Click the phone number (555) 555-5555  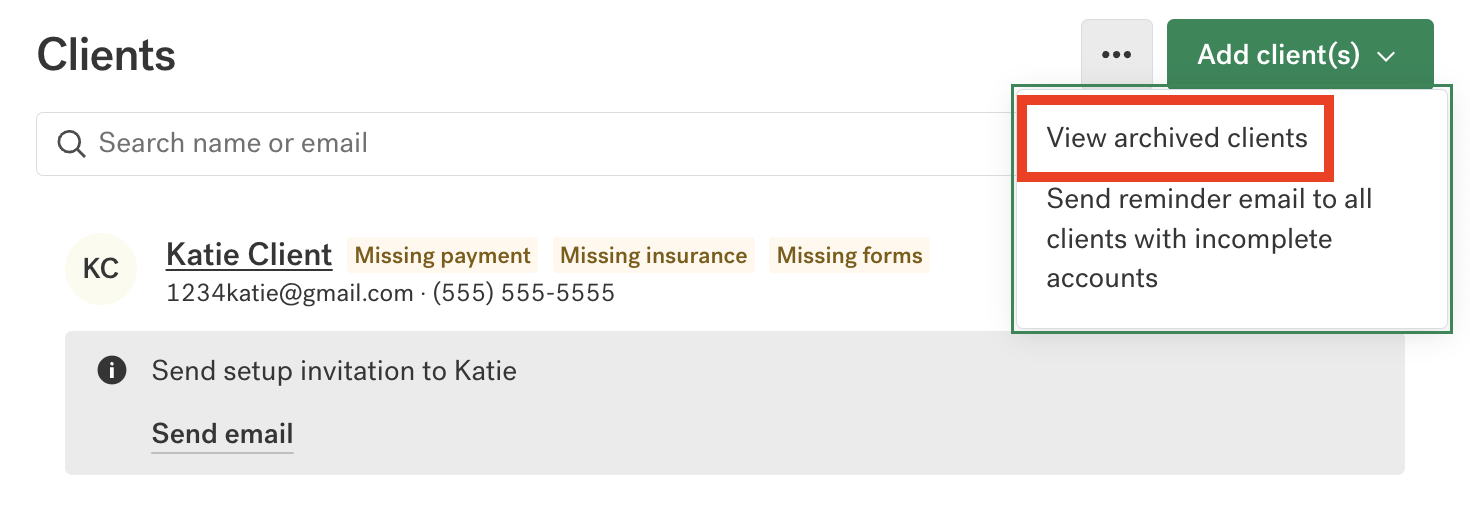(524, 293)
